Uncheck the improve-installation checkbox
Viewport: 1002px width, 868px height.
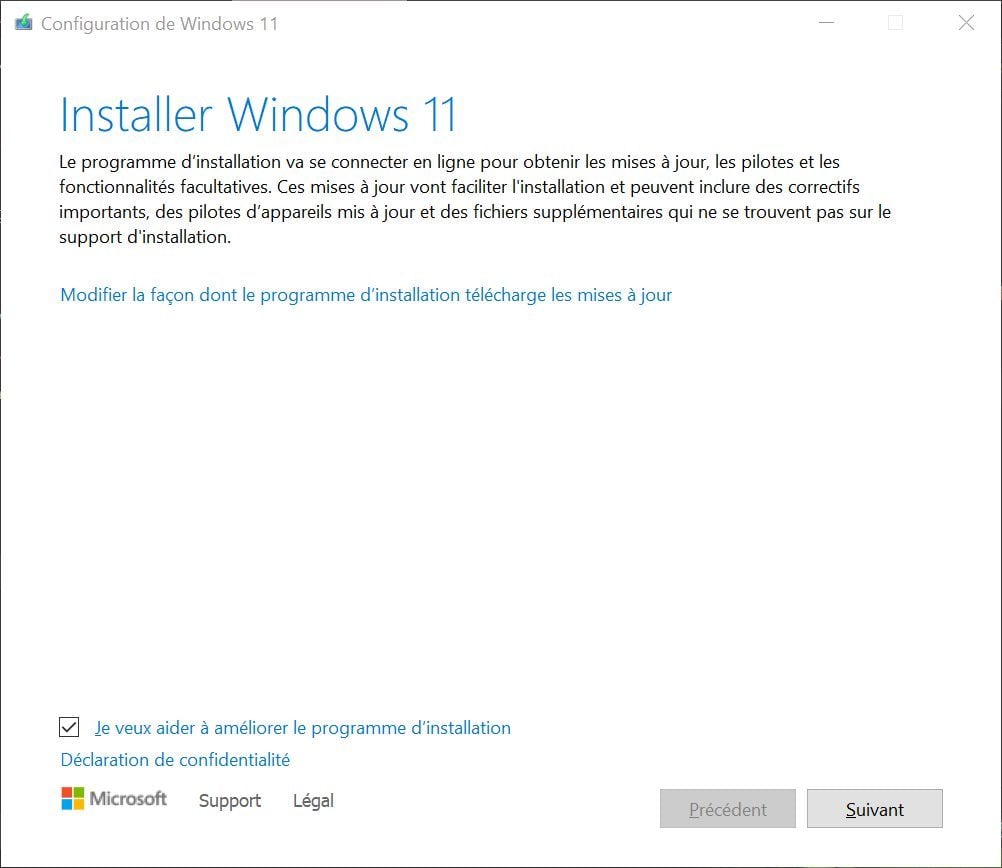click(69, 727)
